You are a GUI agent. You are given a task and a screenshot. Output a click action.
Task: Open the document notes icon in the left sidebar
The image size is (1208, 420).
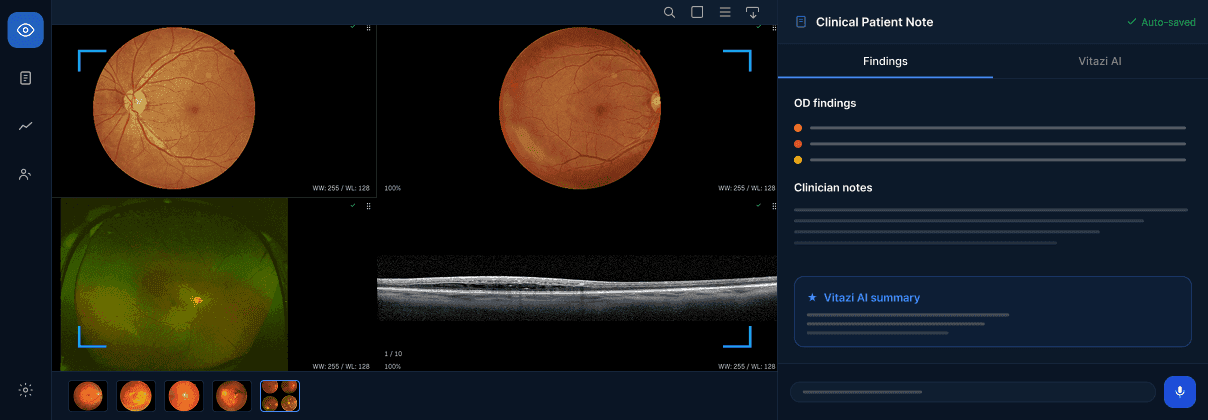click(25, 78)
